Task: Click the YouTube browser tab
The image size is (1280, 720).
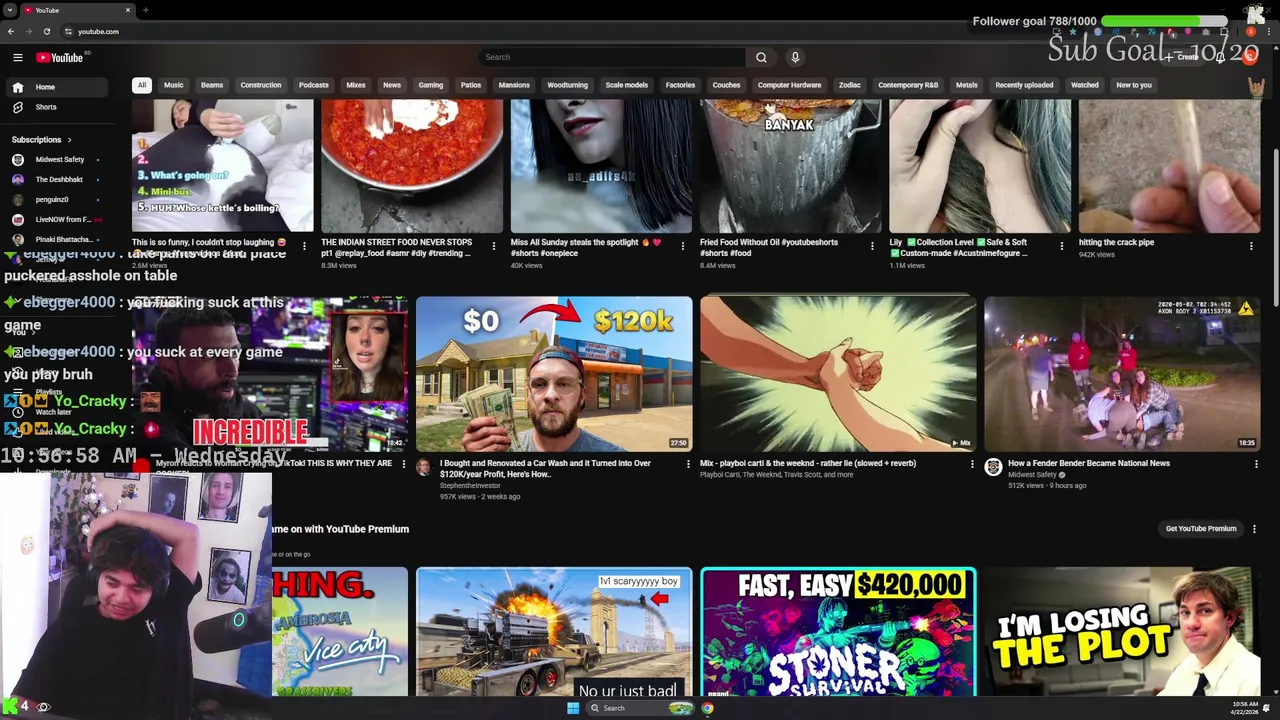Action: pos(78,10)
